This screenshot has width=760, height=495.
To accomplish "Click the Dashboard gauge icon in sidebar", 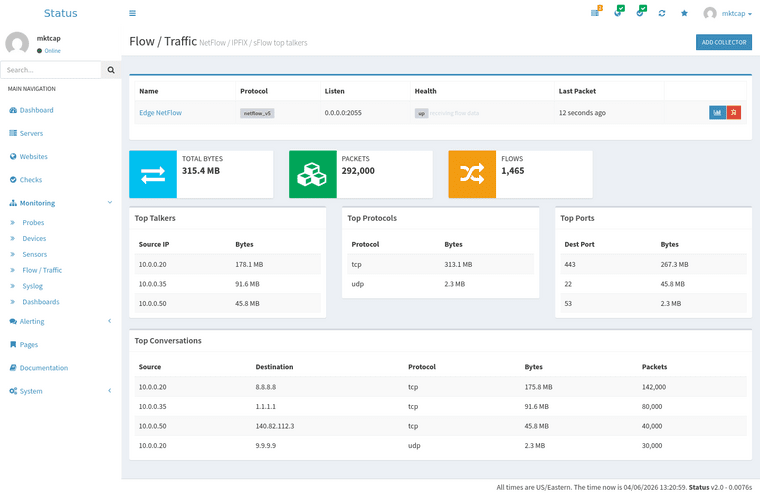I will click(13, 110).
